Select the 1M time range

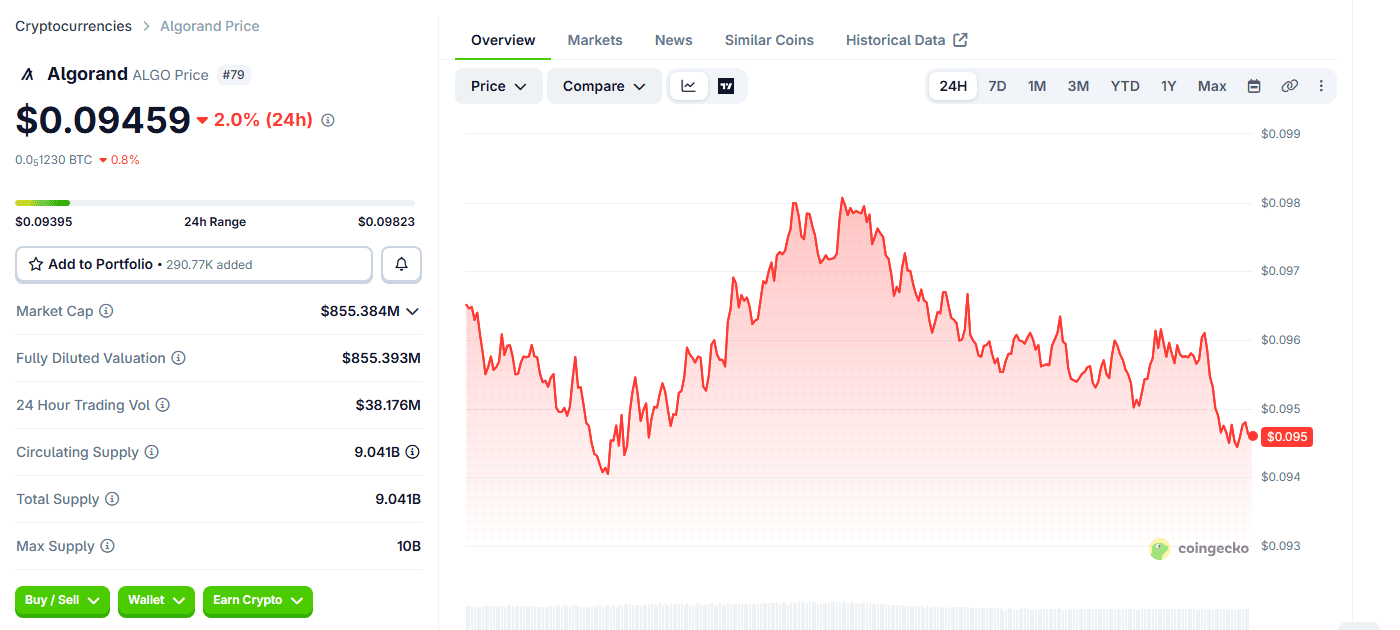pos(1037,86)
